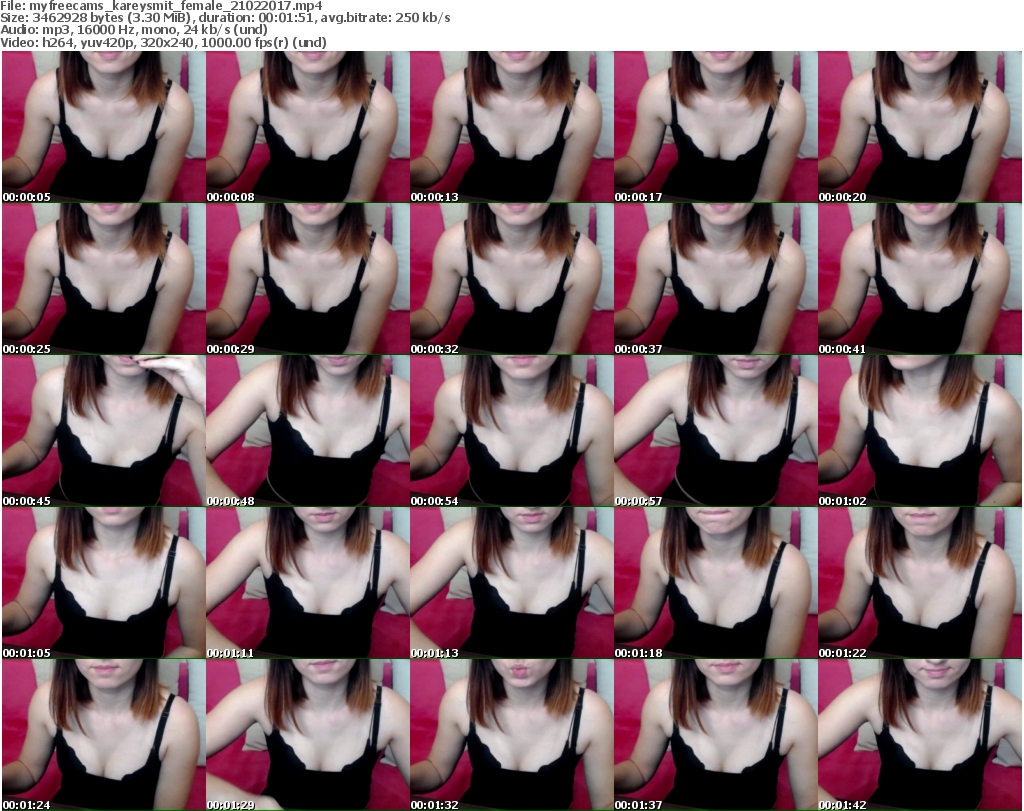
Task: Open the frame at 00:01:18
Action: point(716,583)
